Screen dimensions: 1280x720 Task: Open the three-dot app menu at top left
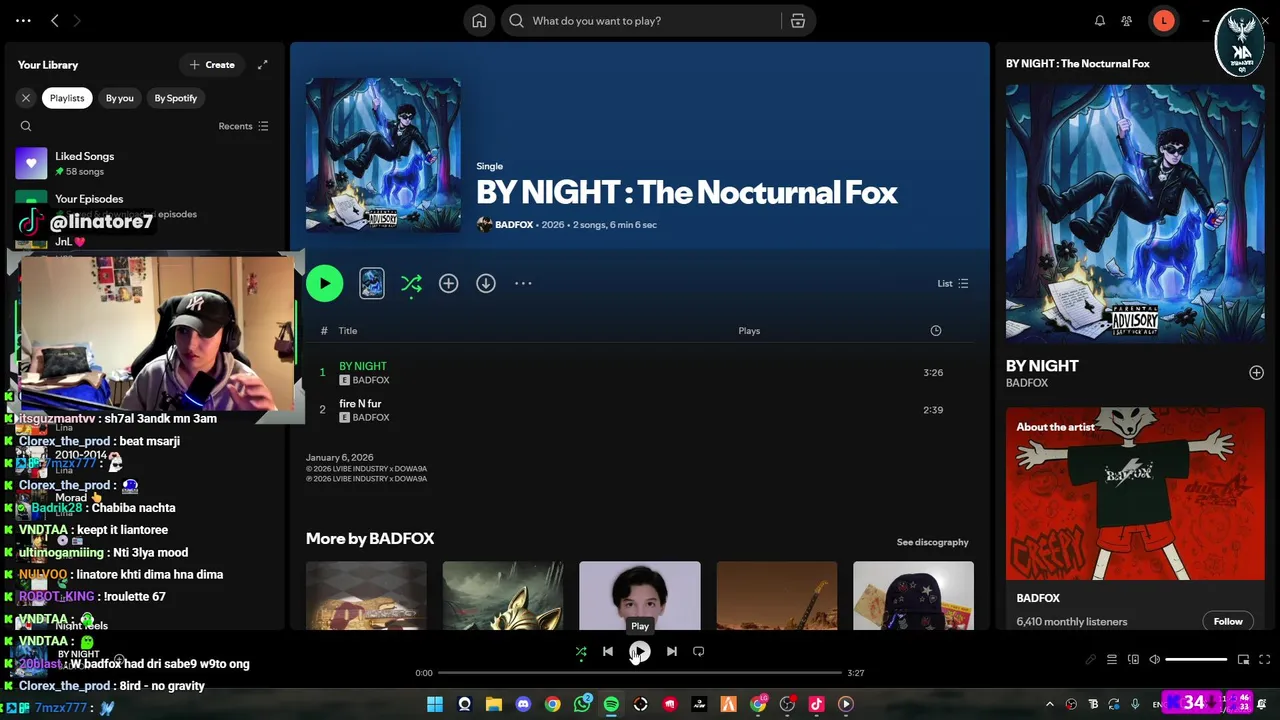coord(23,20)
